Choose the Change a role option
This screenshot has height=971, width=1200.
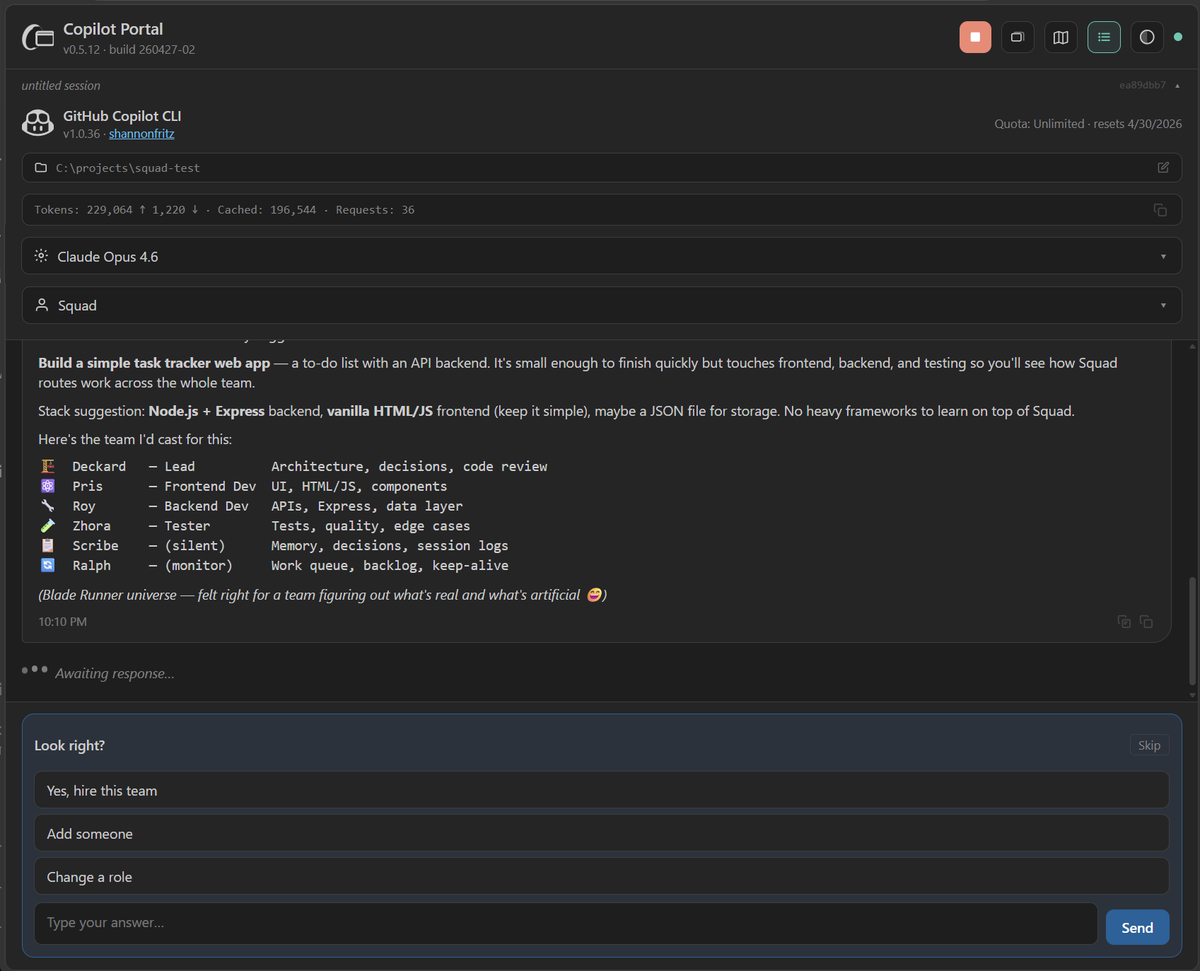[601, 876]
